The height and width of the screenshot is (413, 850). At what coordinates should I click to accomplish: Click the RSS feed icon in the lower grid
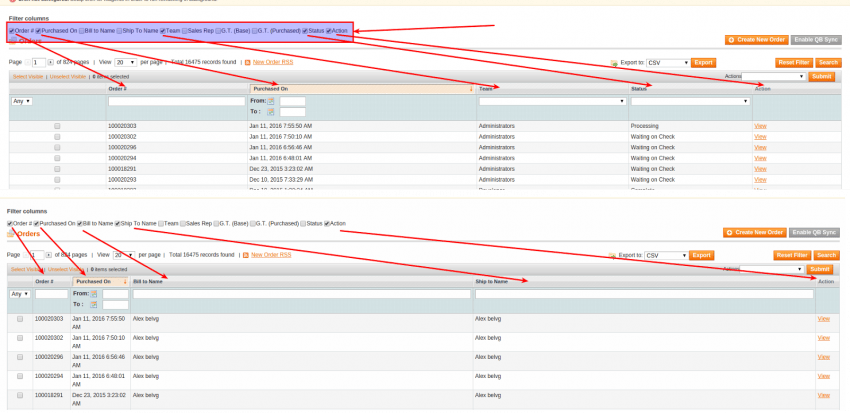point(246,255)
